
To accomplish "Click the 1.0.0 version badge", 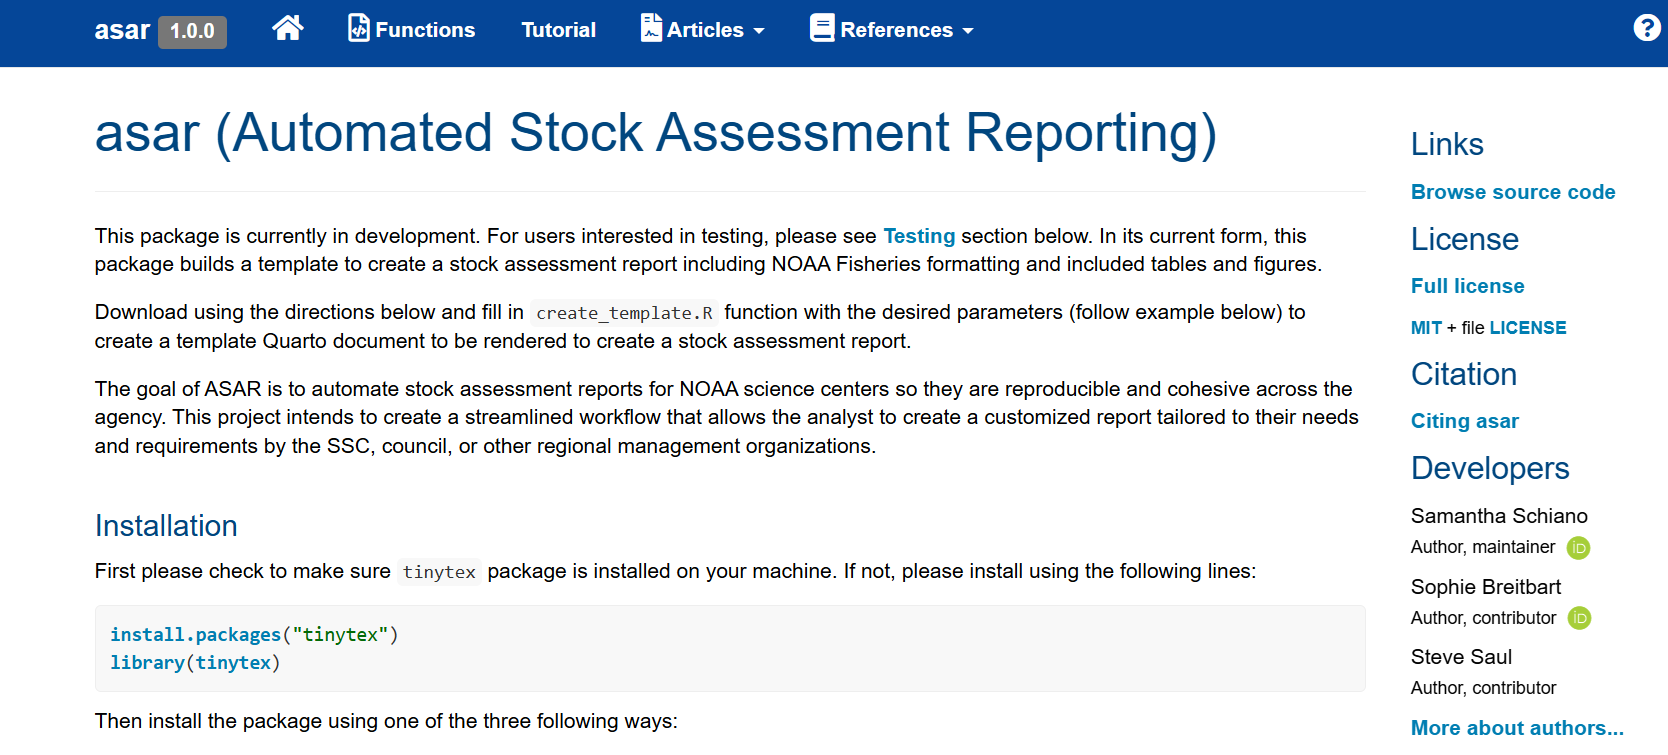I will click(192, 31).
